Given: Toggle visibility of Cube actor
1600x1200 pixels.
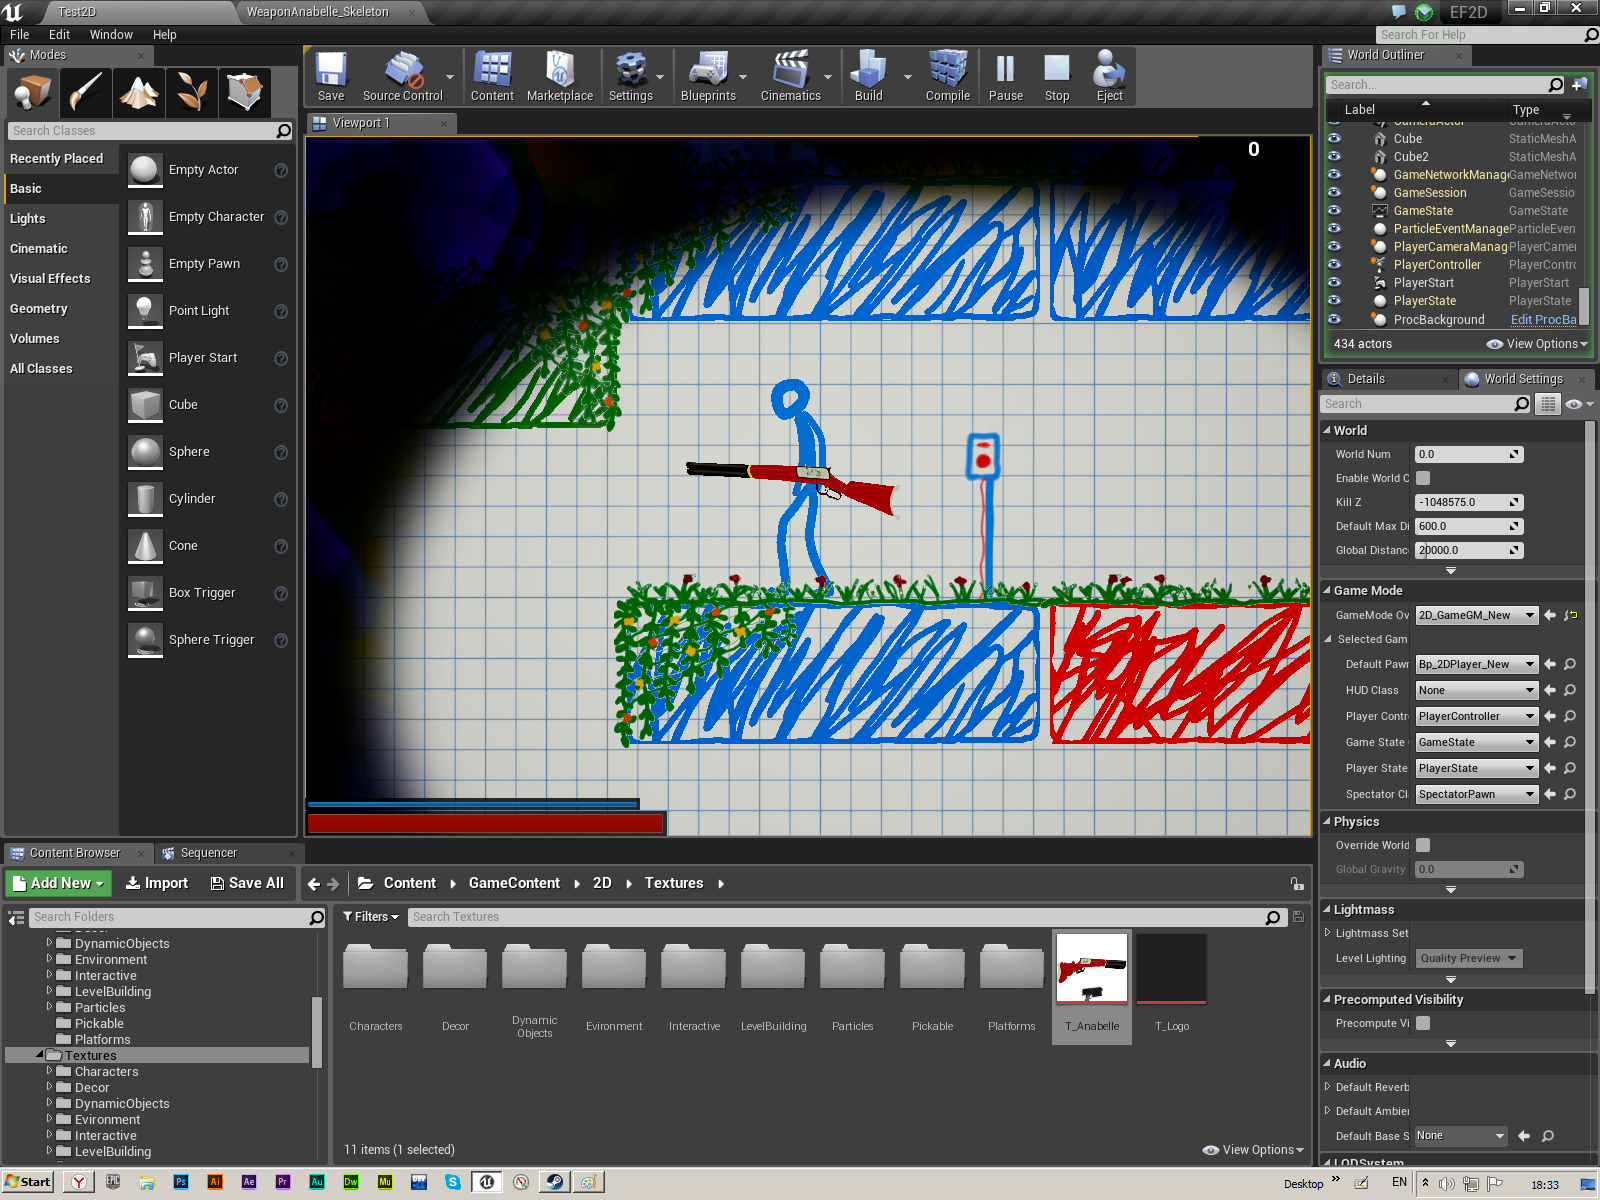Looking at the screenshot, I should 1334,139.
